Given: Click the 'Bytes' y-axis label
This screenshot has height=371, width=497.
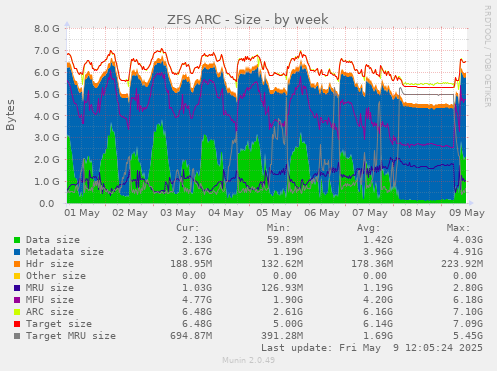Looking at the screenshot, I should pos(10,115).
